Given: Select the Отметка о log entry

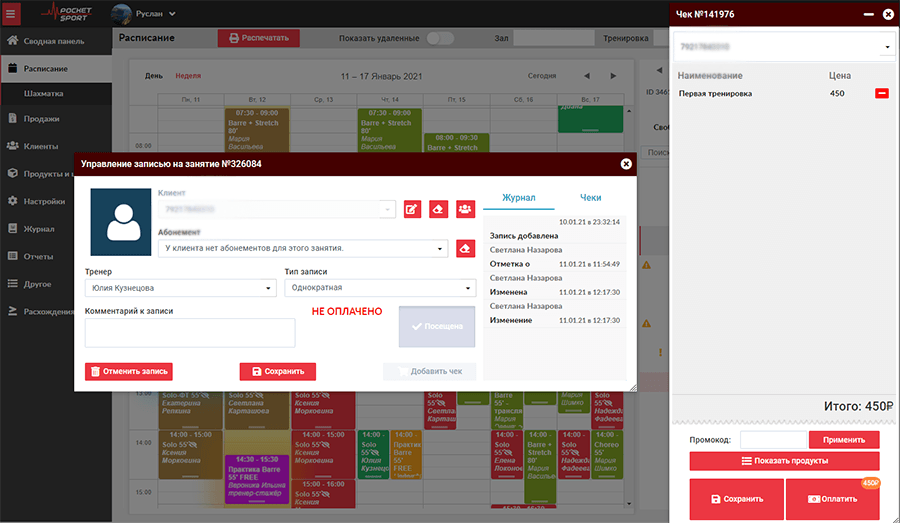Looking at the screenshot, I should point(554,264).
